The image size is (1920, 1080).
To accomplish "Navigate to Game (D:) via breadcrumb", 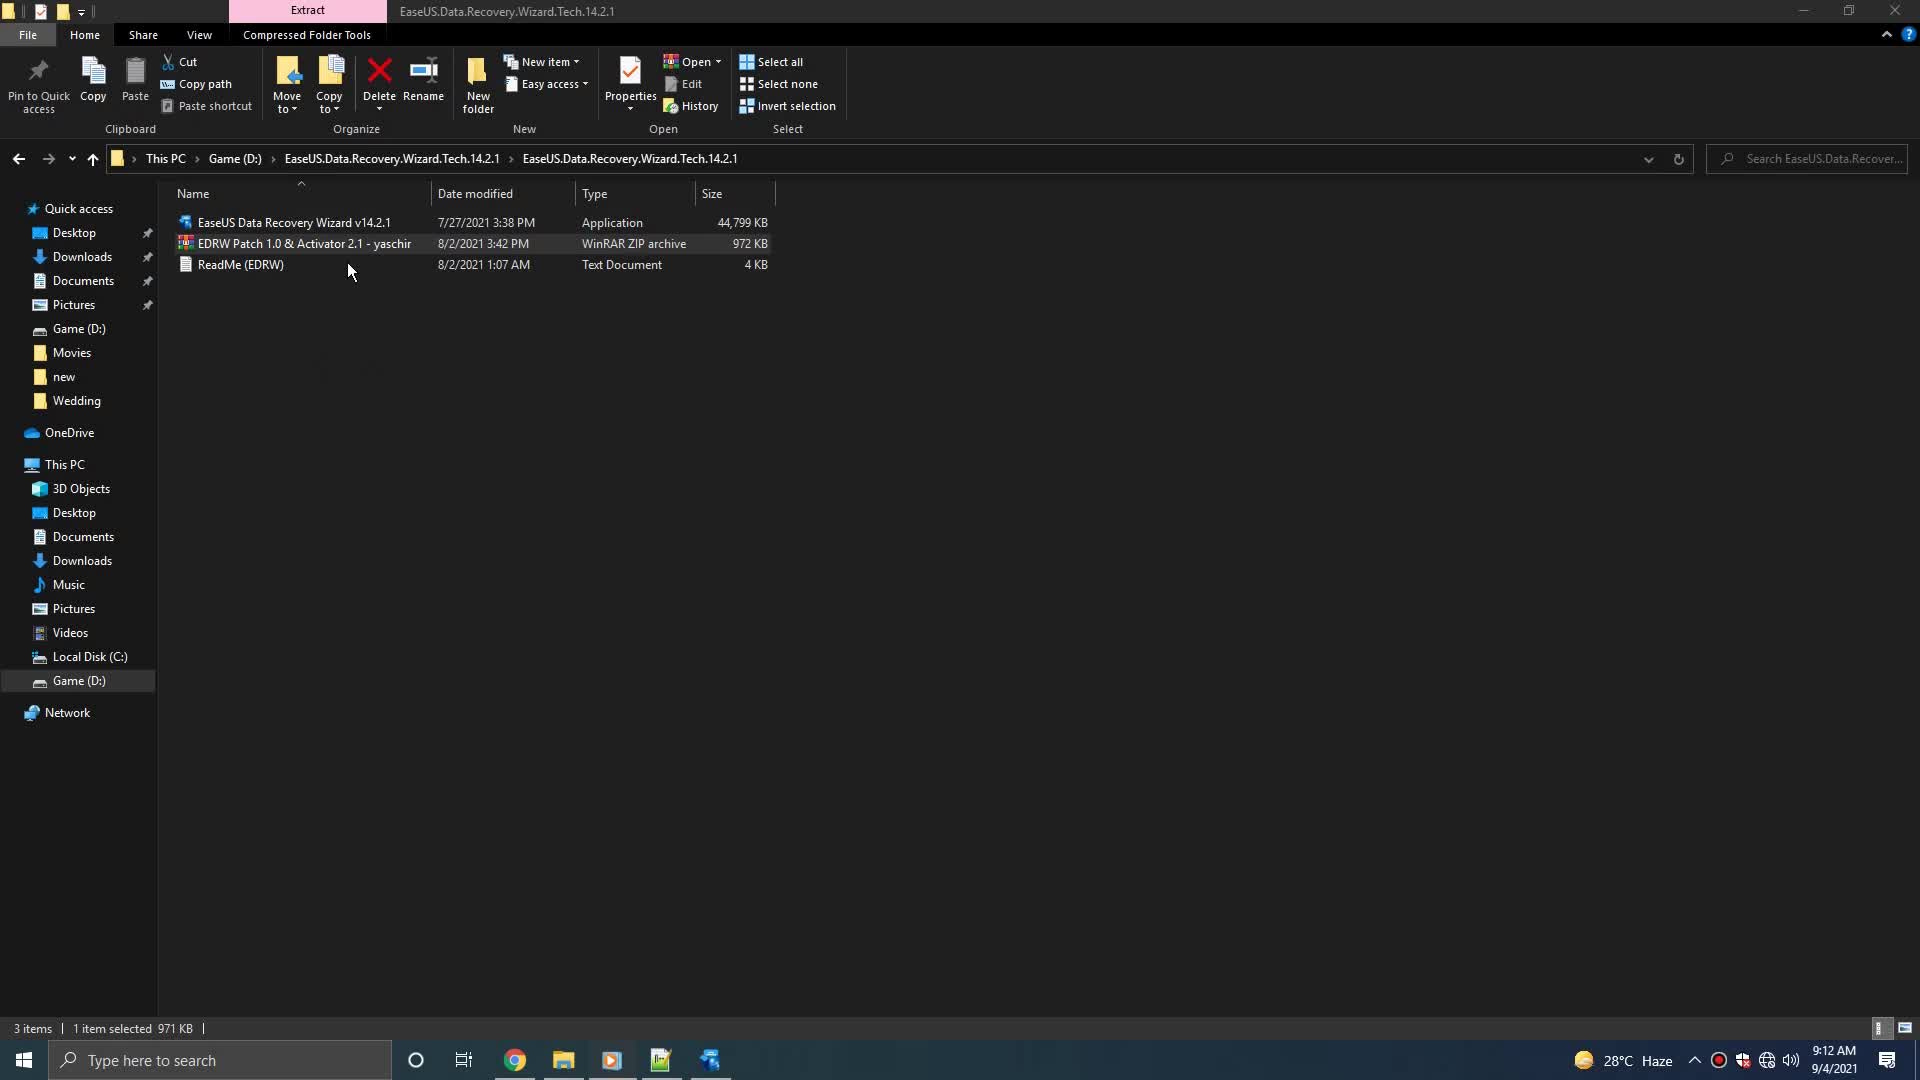I will pyautogui.click(x=234, y=158).
